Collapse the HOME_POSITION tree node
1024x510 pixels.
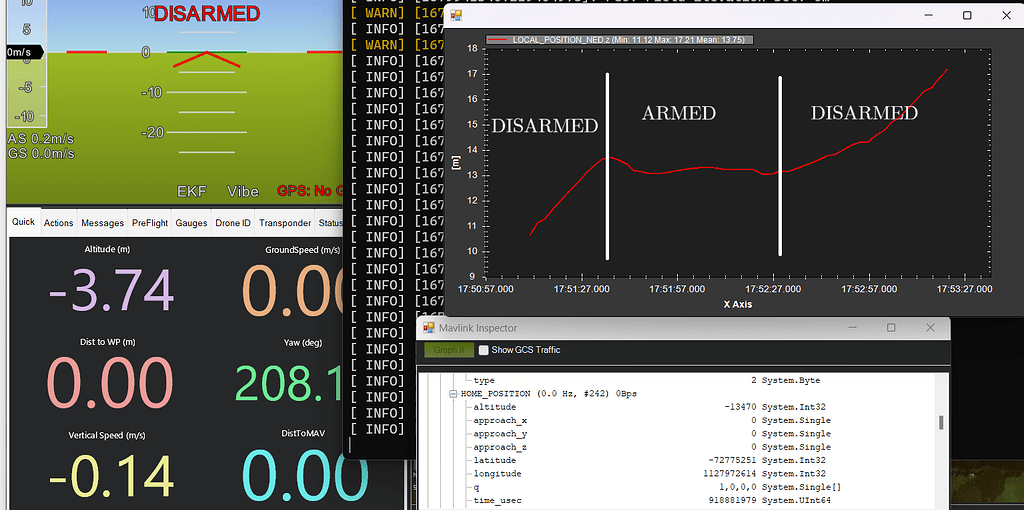452,394
